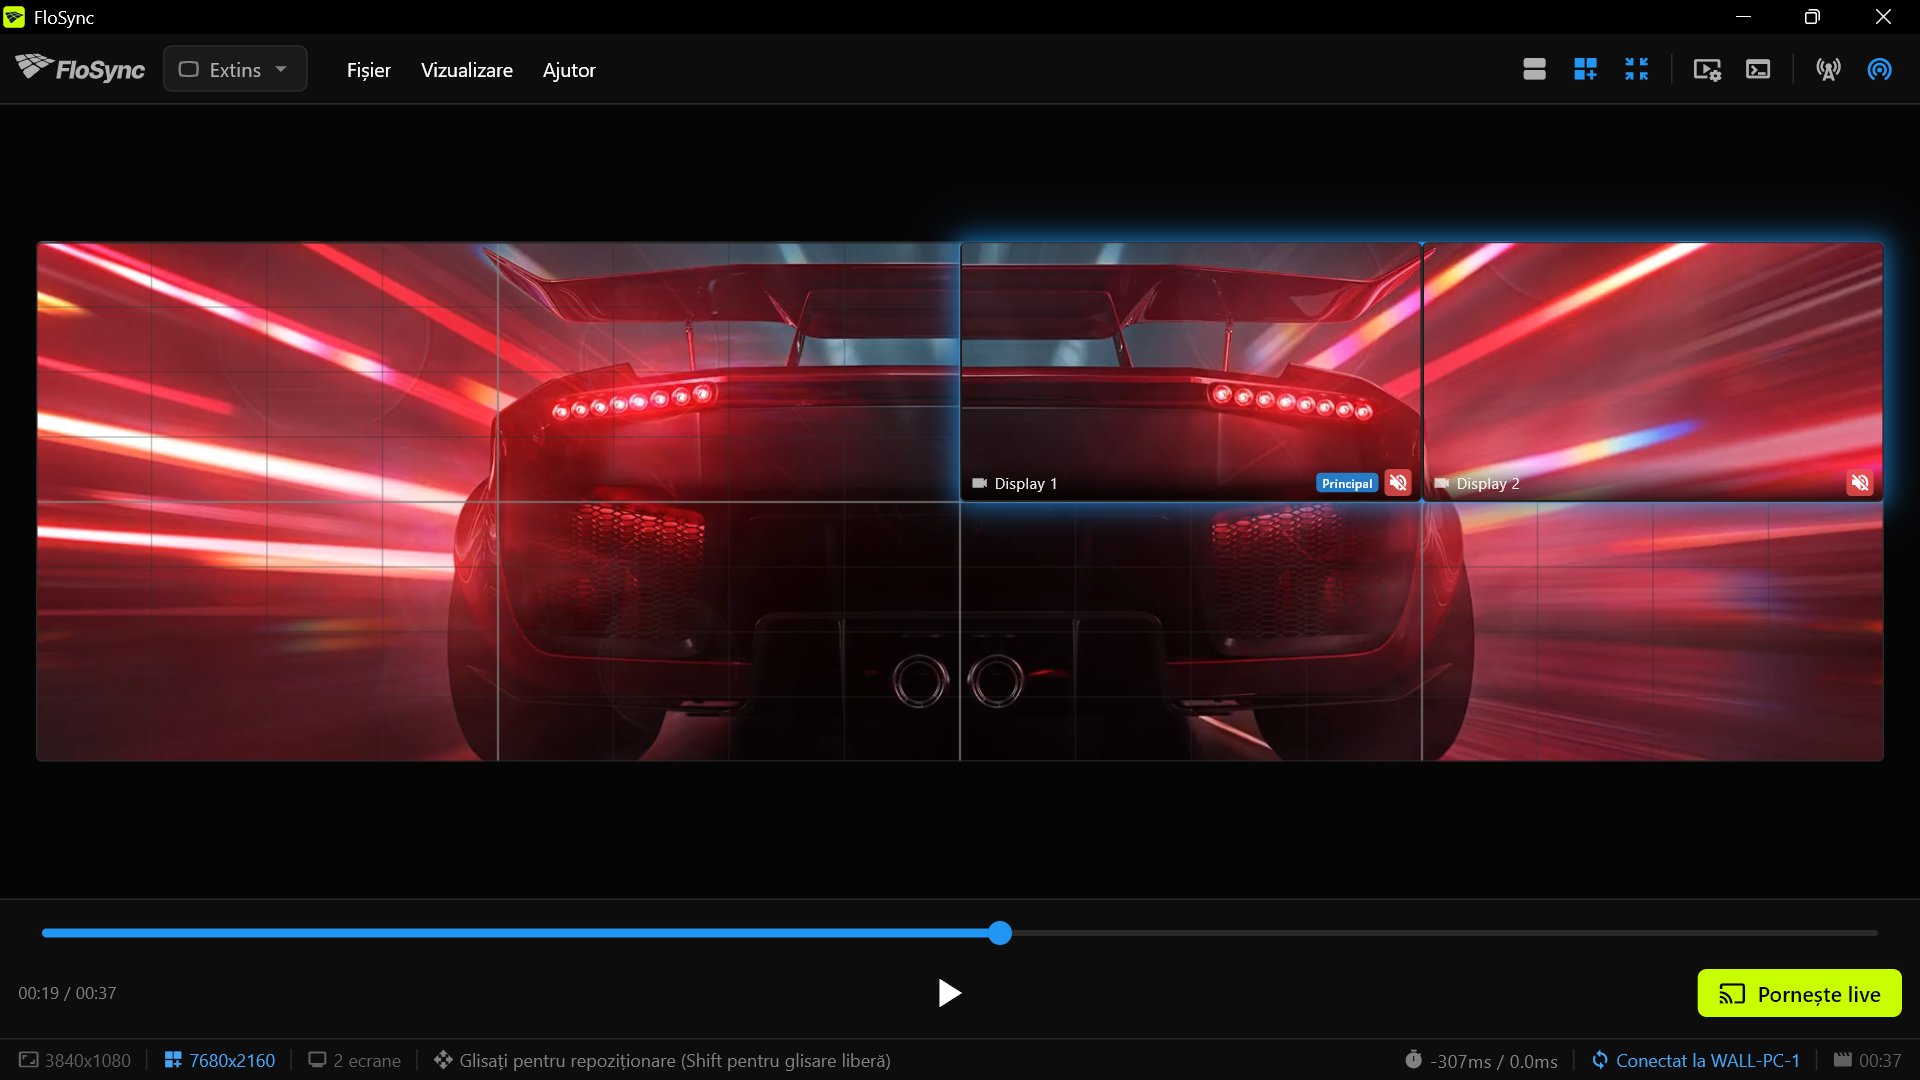This screenshot has width=1920, height=1080.
Task: Click the -307ms sync offset status
Action: pos(1481,1060)
